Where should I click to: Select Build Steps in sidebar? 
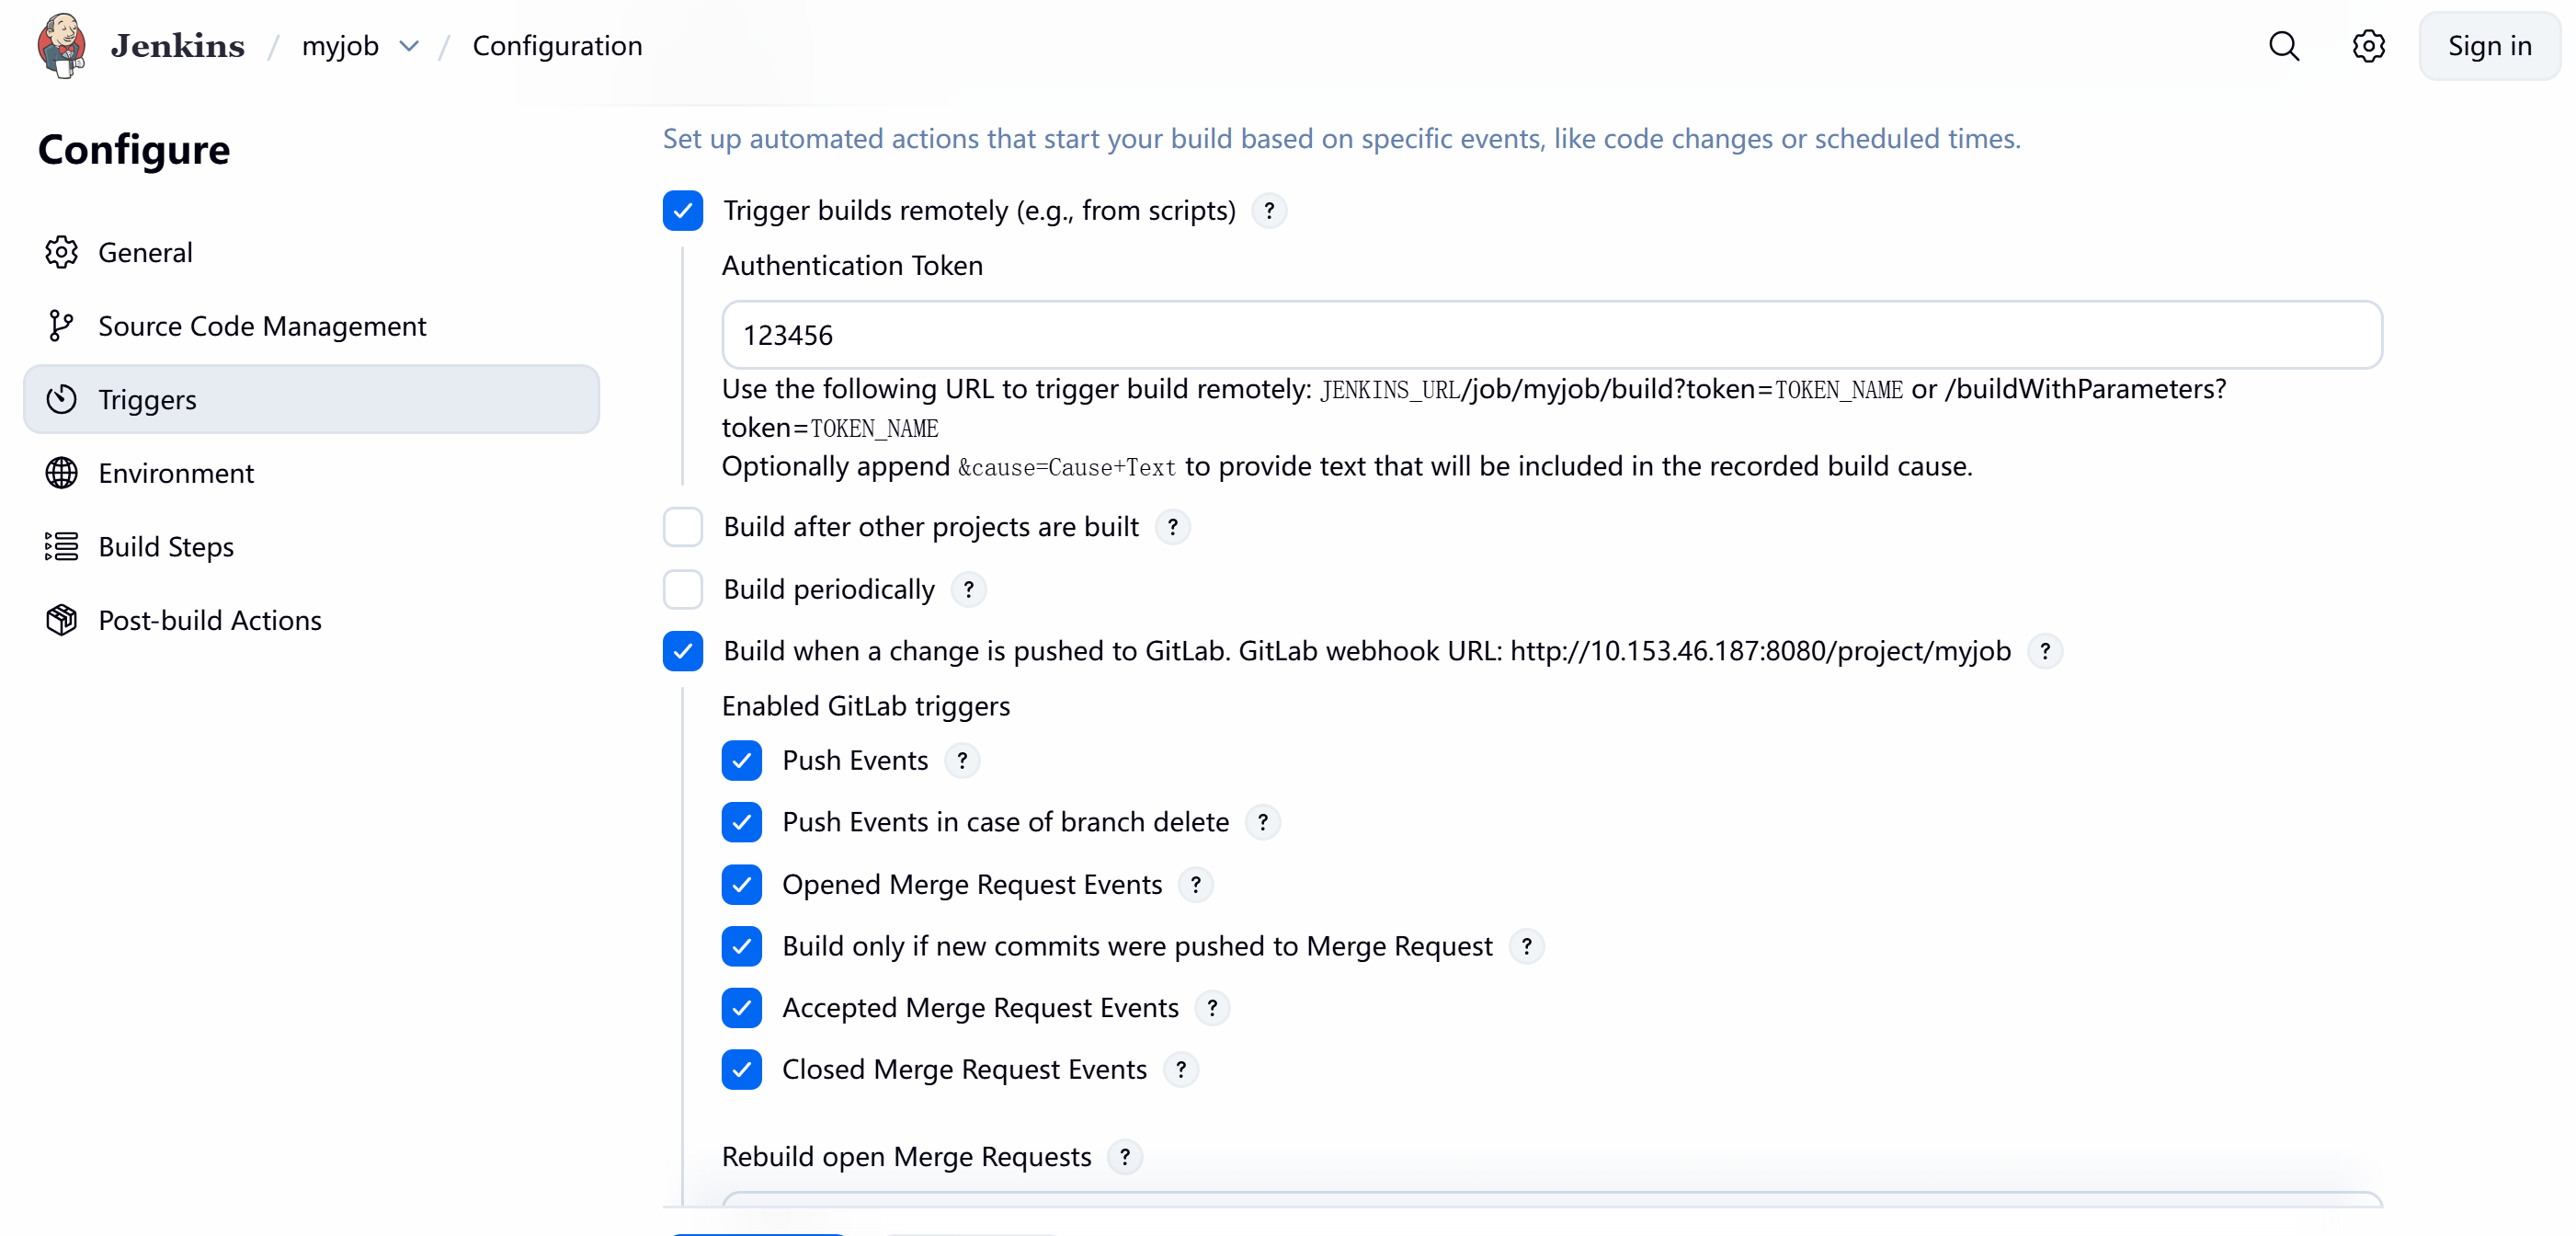point(166,547)
